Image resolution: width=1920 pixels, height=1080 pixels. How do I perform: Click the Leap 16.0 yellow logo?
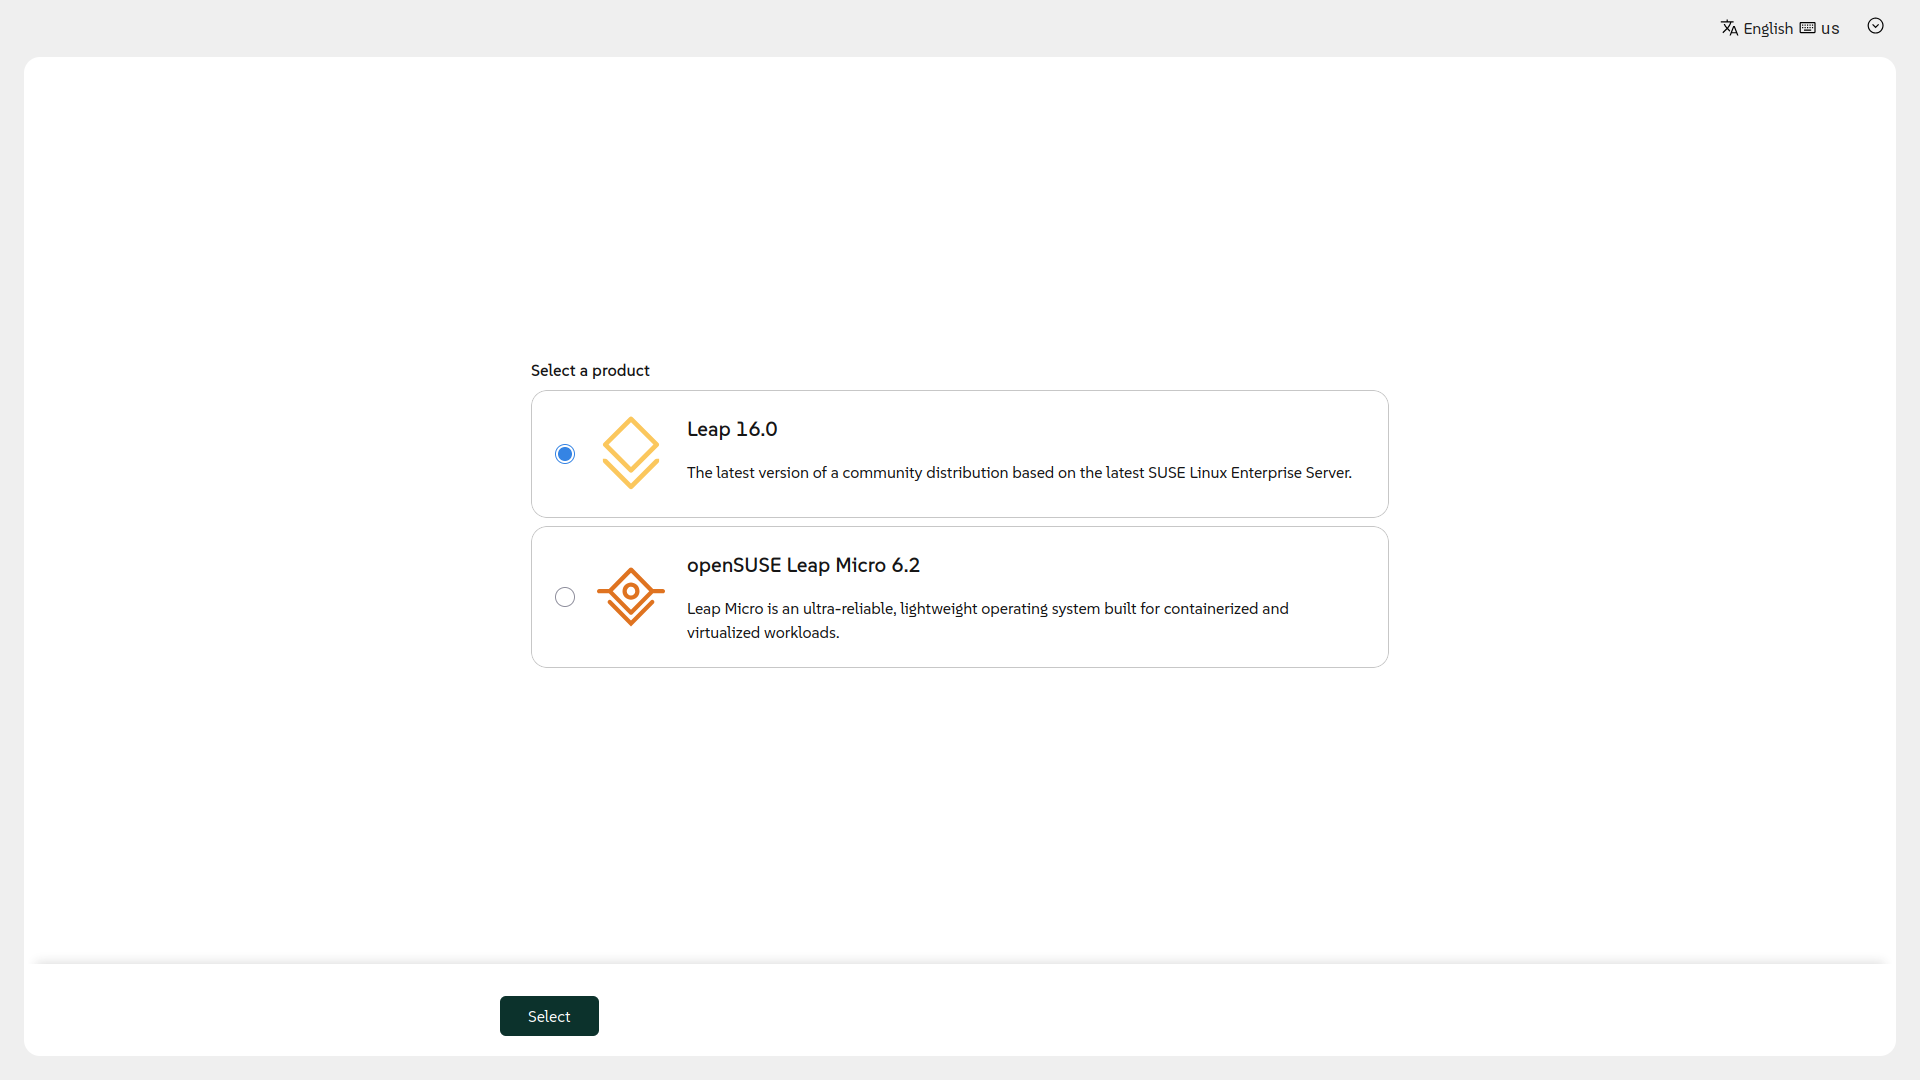point(631,453)
